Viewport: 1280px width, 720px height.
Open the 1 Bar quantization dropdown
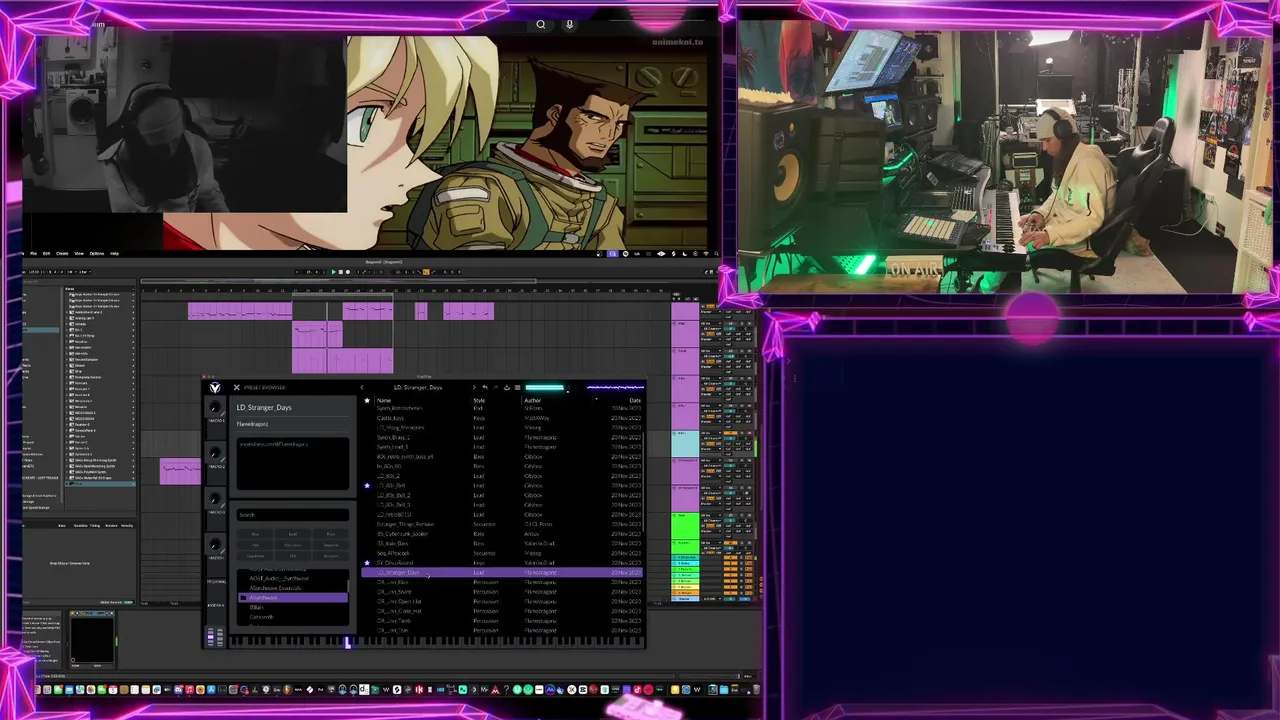click(85, 271)
